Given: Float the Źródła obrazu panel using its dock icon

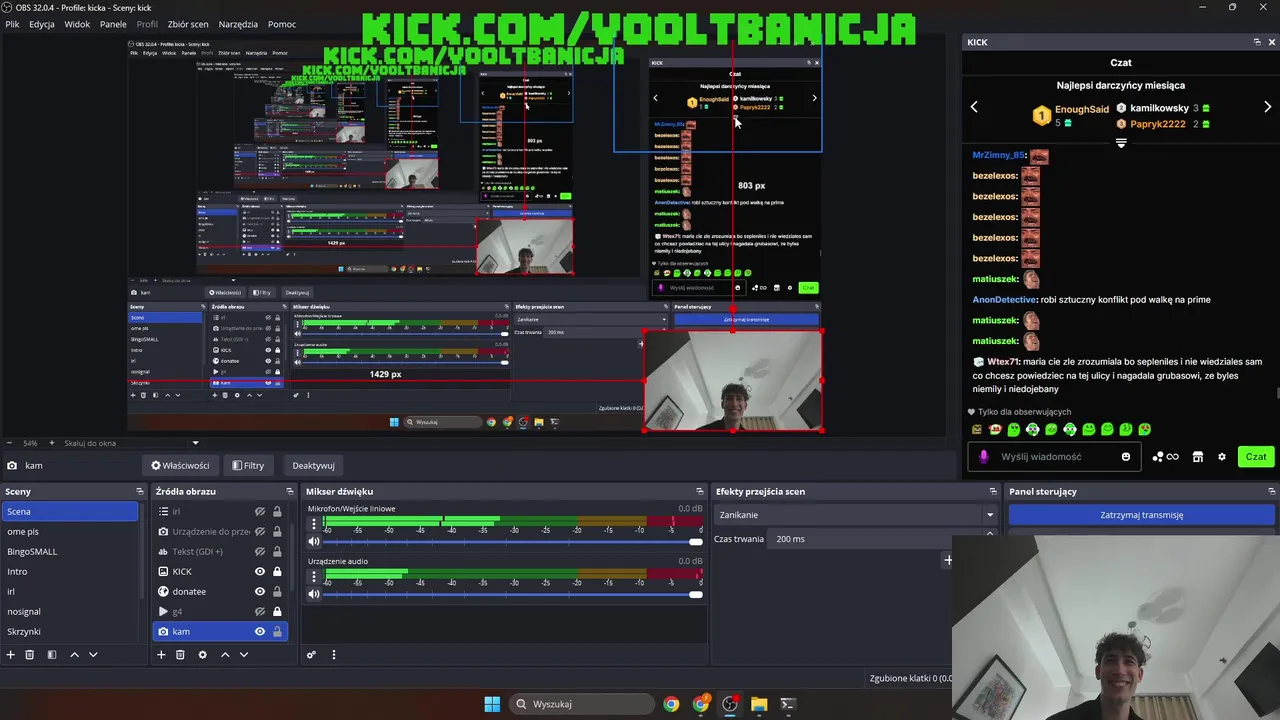Looking at the screenshot, I should tap(290, 491).
